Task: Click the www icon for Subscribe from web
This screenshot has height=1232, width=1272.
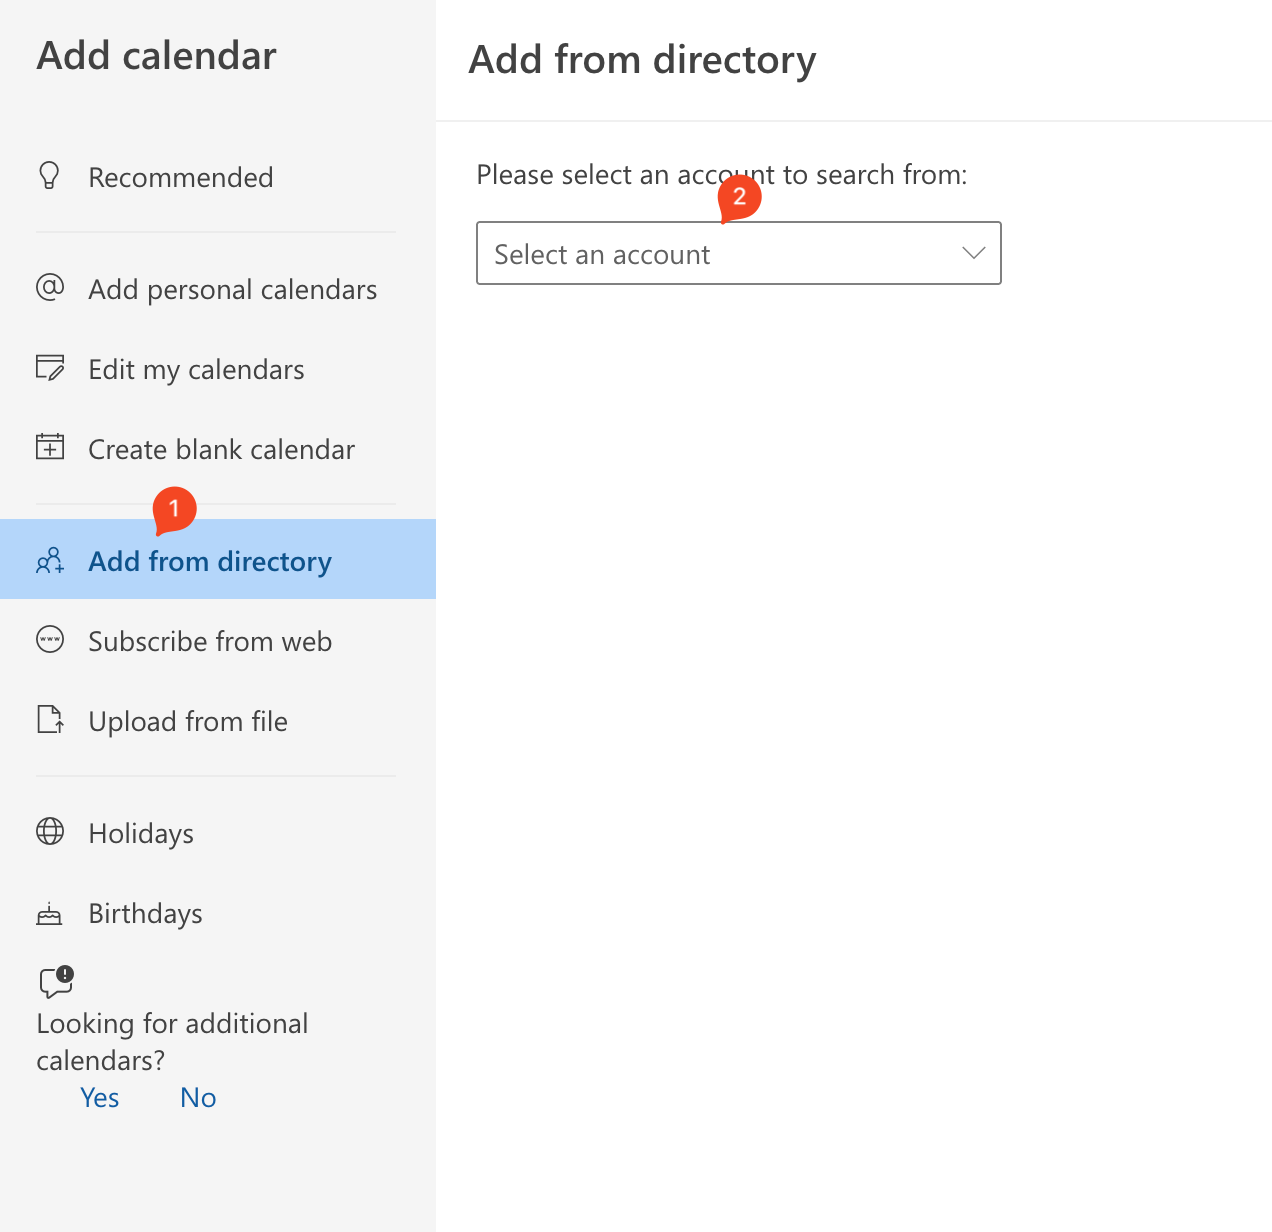Action: pyautogui.click(x=50, y=639)
